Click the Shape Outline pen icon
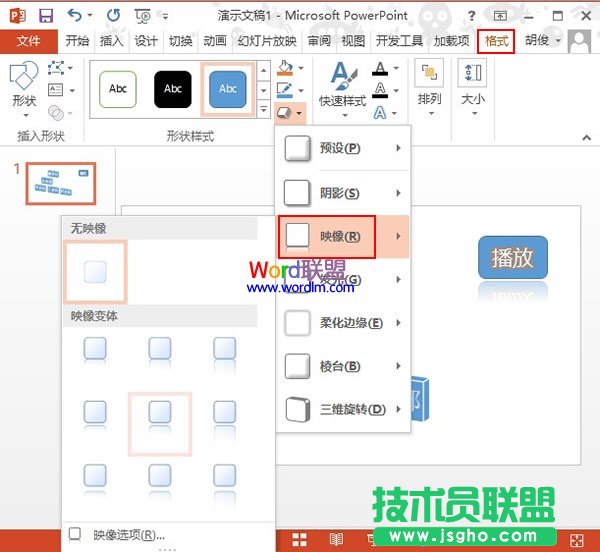600x552 pixels. click(285, 90)
